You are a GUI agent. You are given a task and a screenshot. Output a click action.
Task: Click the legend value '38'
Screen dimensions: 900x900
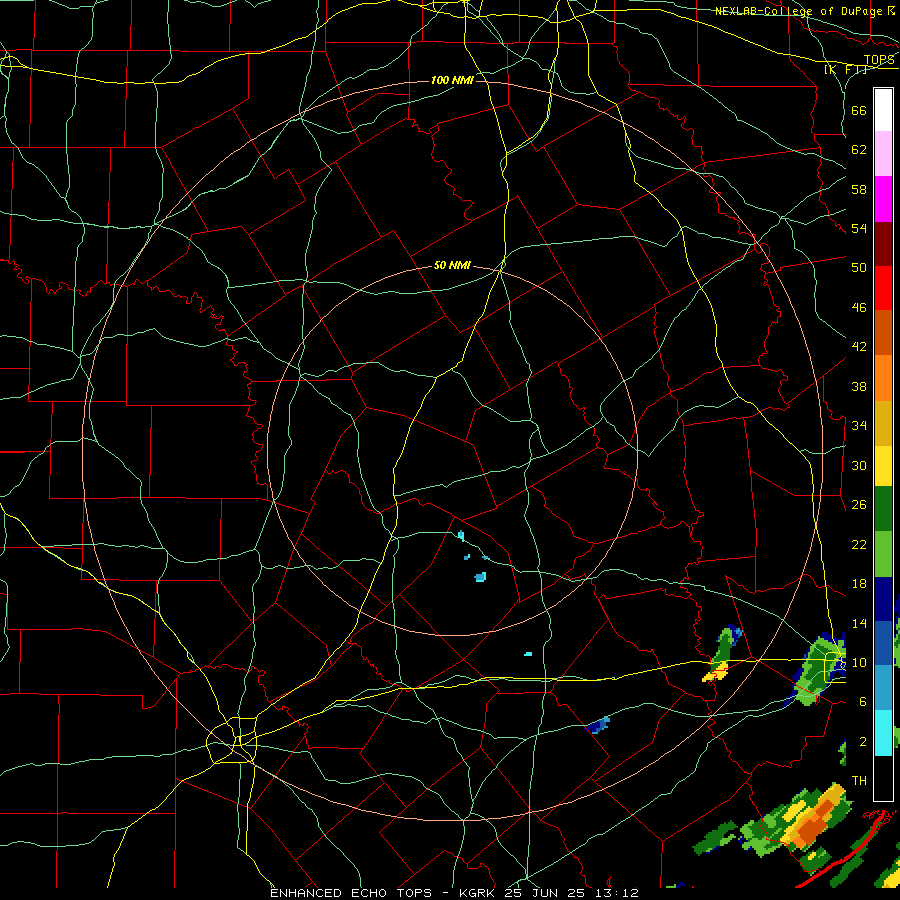[x=859, y=386]
